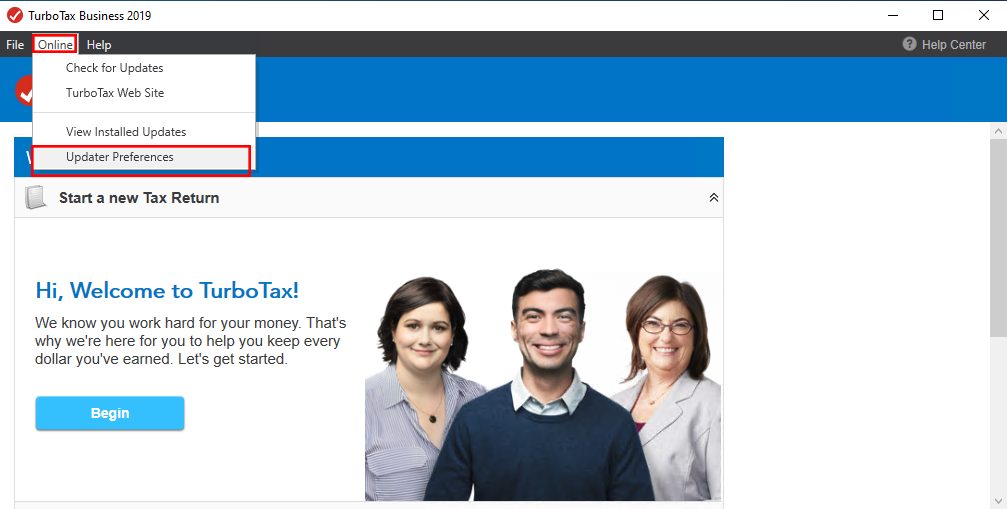Viewport: 1007px width, 509px height.
Task: Click the Begin button
Action: click(110, 413)
